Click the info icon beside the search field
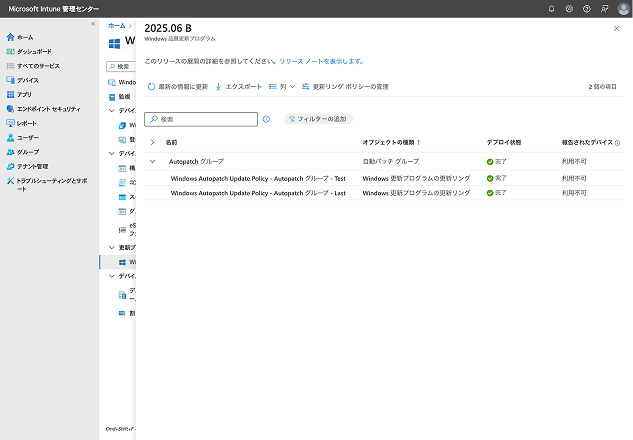The image size is (633, 440). click(266, 119)
